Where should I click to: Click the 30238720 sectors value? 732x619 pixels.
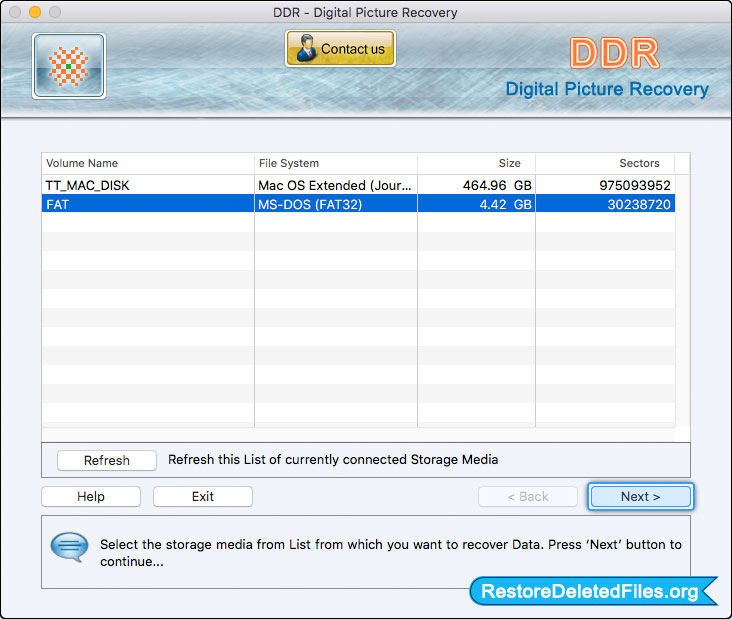tap(639, 204)
